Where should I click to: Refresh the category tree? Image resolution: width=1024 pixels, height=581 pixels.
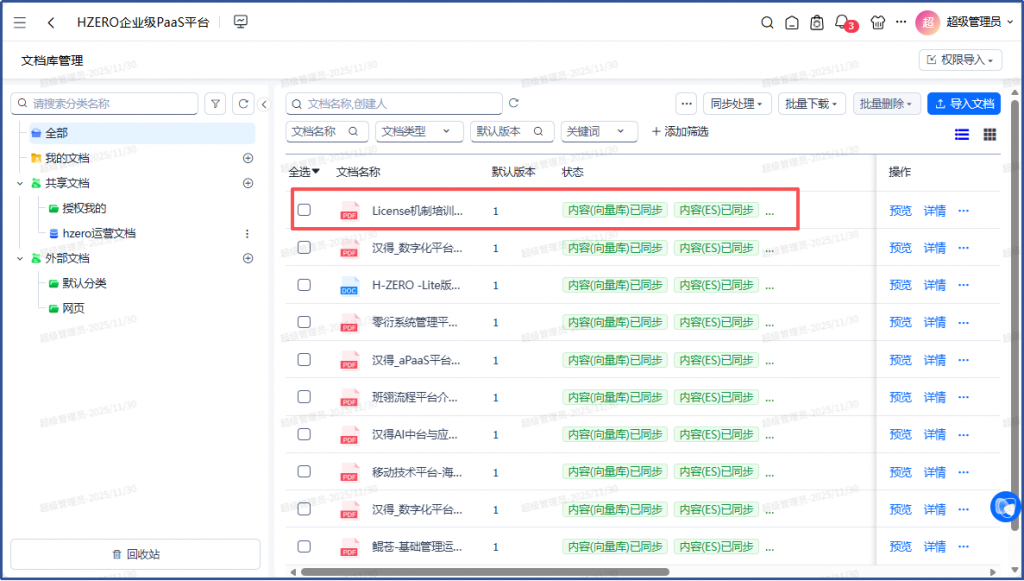click(243, 103)
